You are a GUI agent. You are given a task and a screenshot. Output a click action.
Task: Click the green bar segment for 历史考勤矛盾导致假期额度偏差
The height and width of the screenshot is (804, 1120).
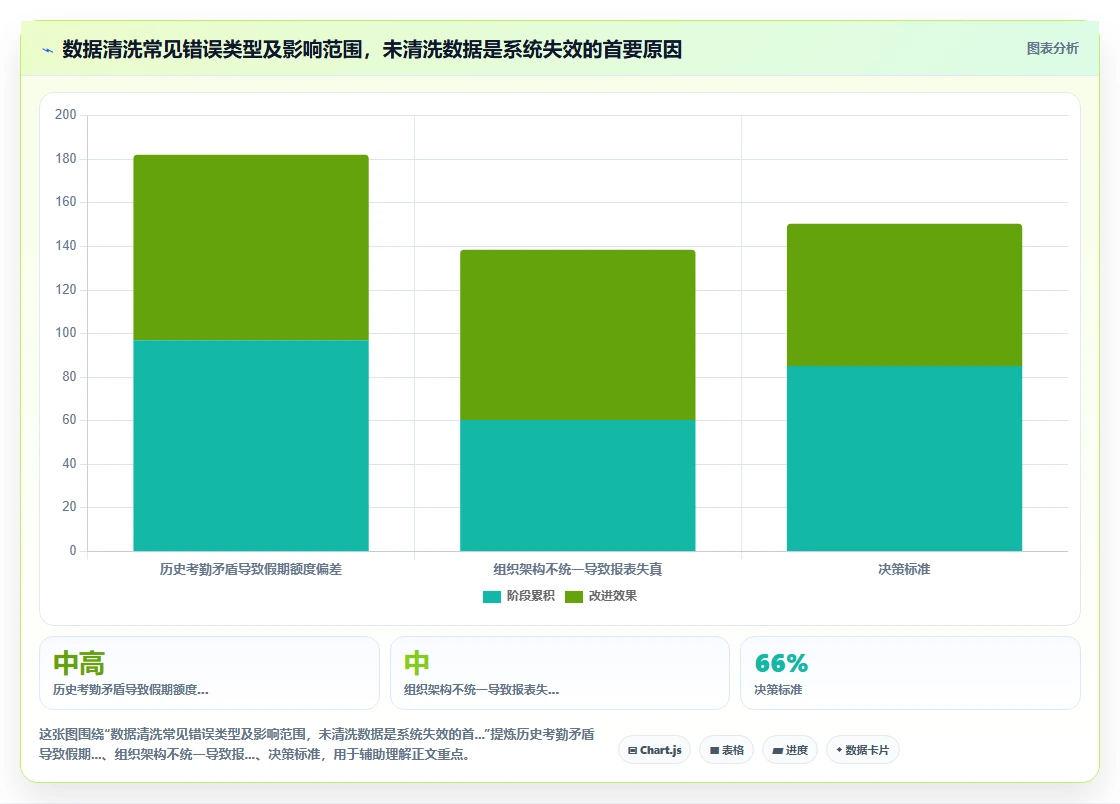tap(251, 248)
